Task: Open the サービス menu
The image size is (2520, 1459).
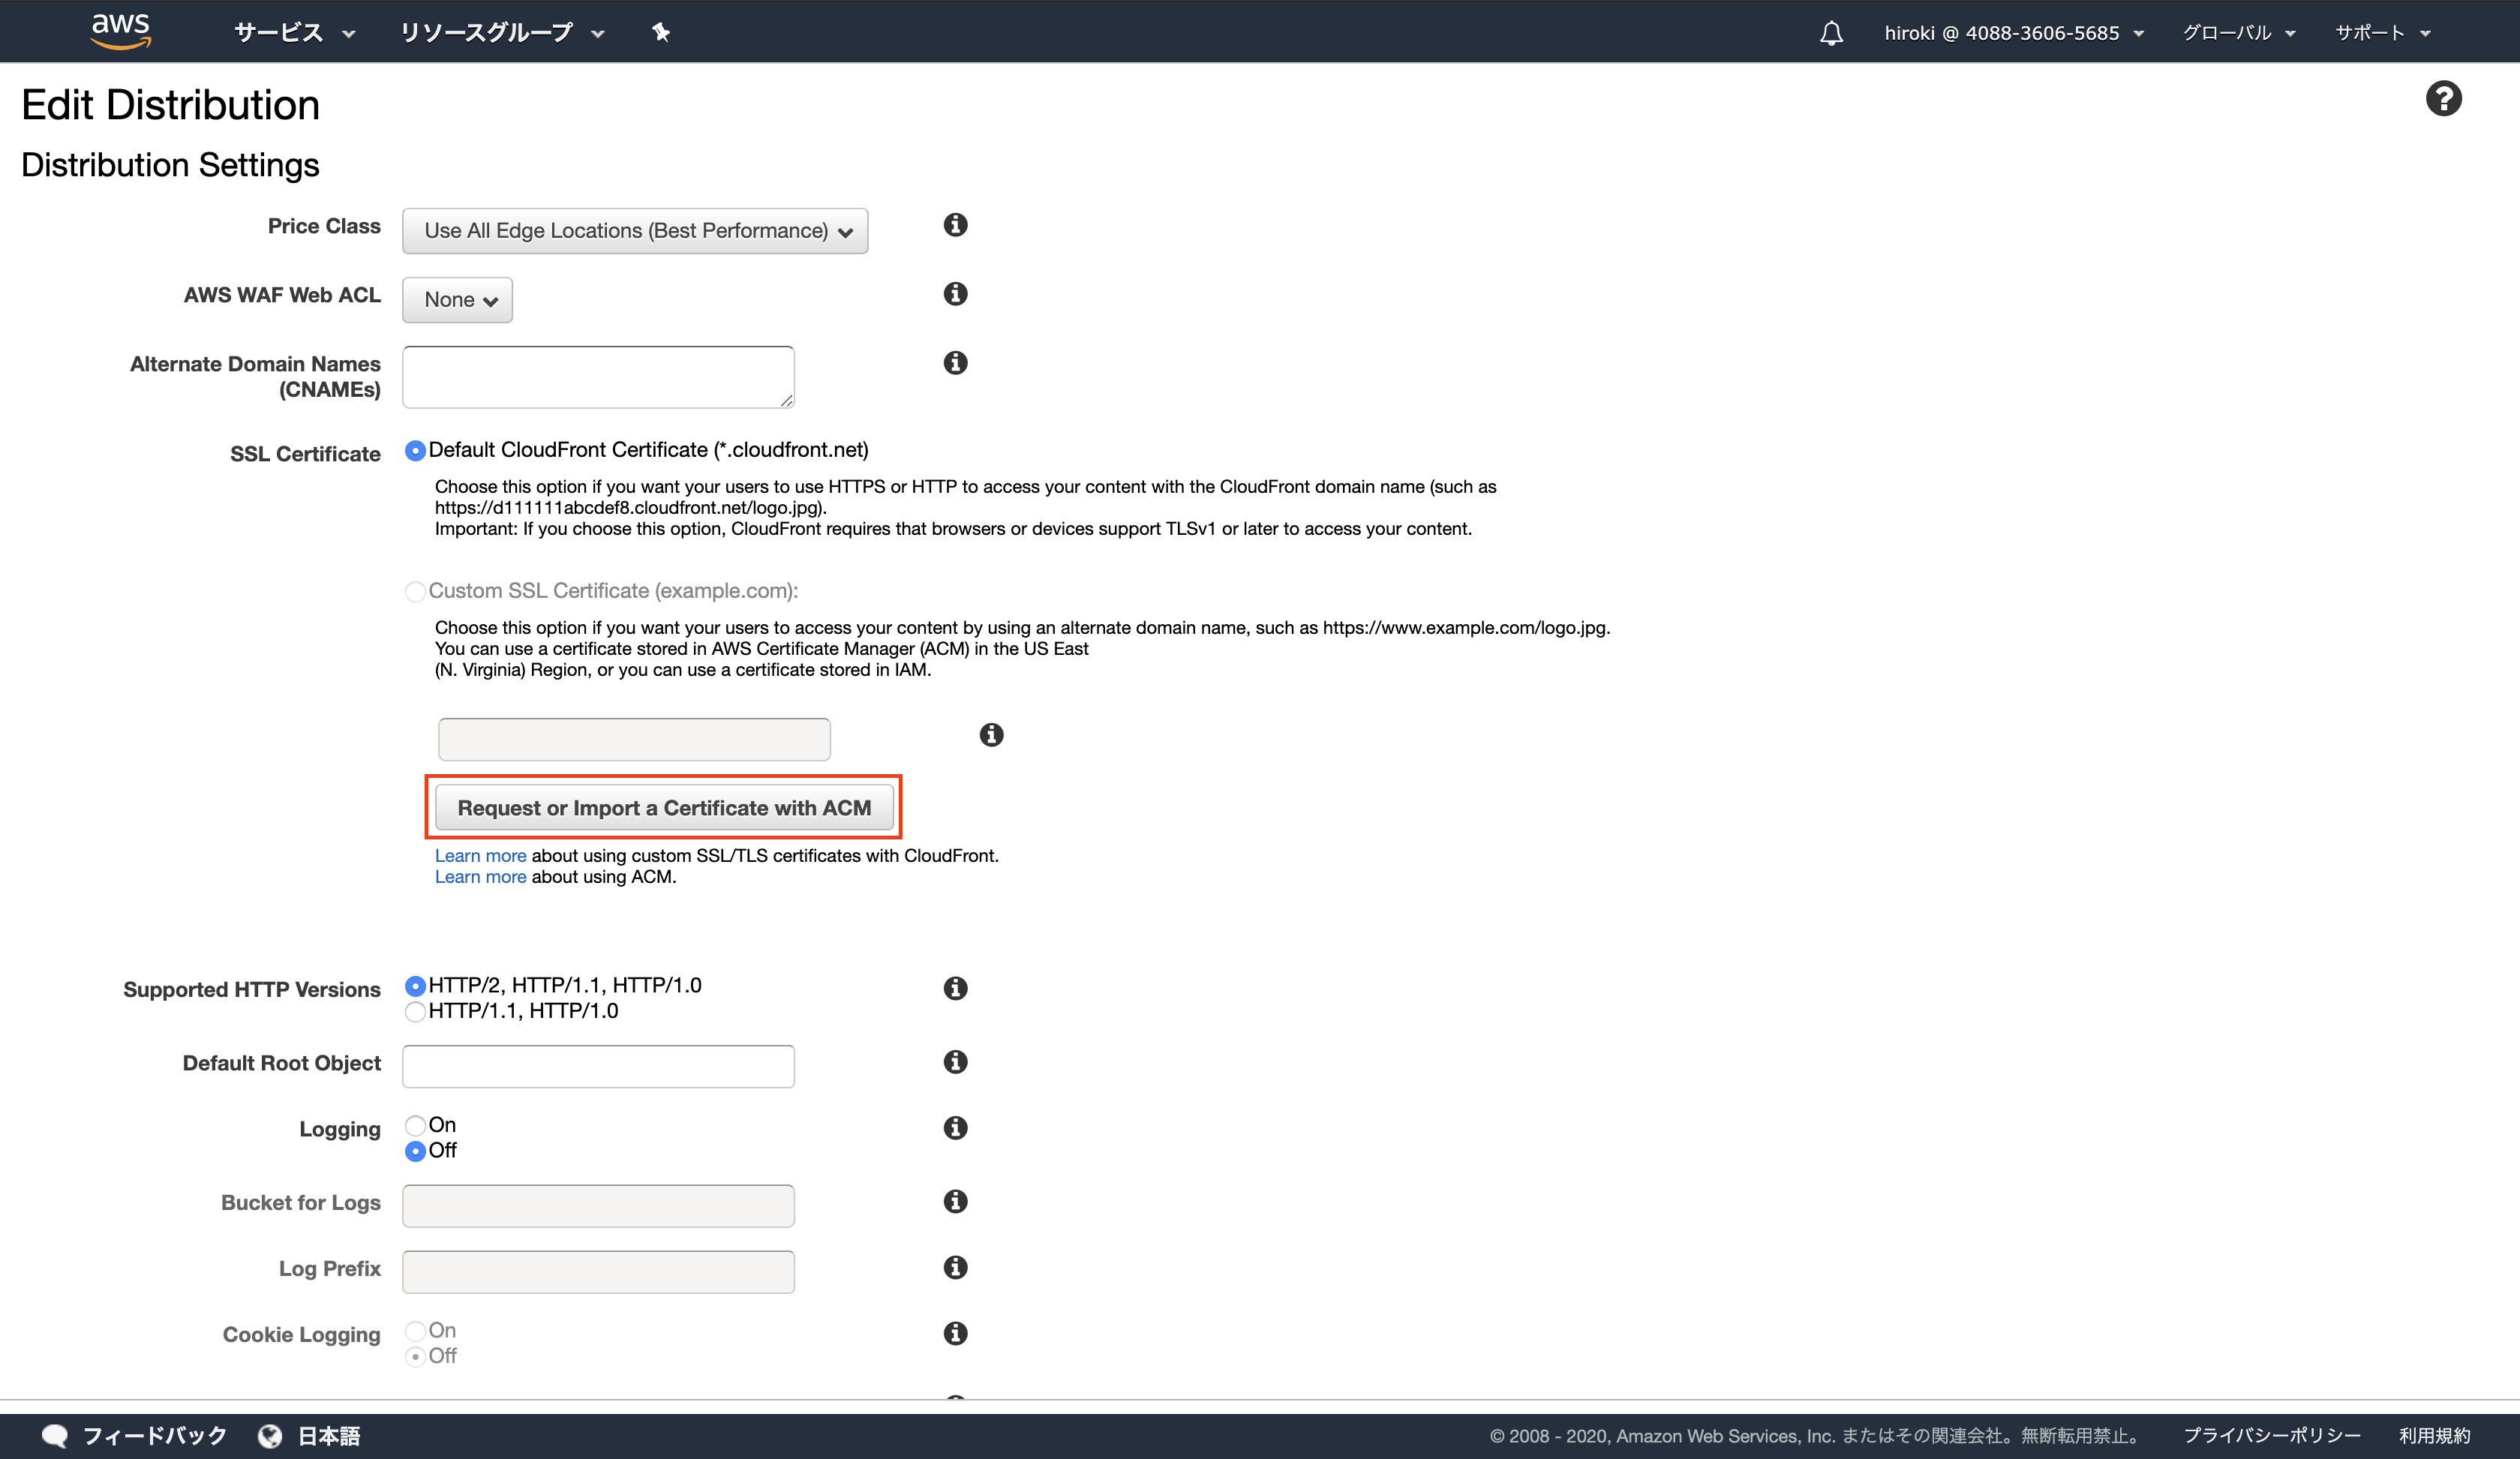Action: [x=294, y=33]
